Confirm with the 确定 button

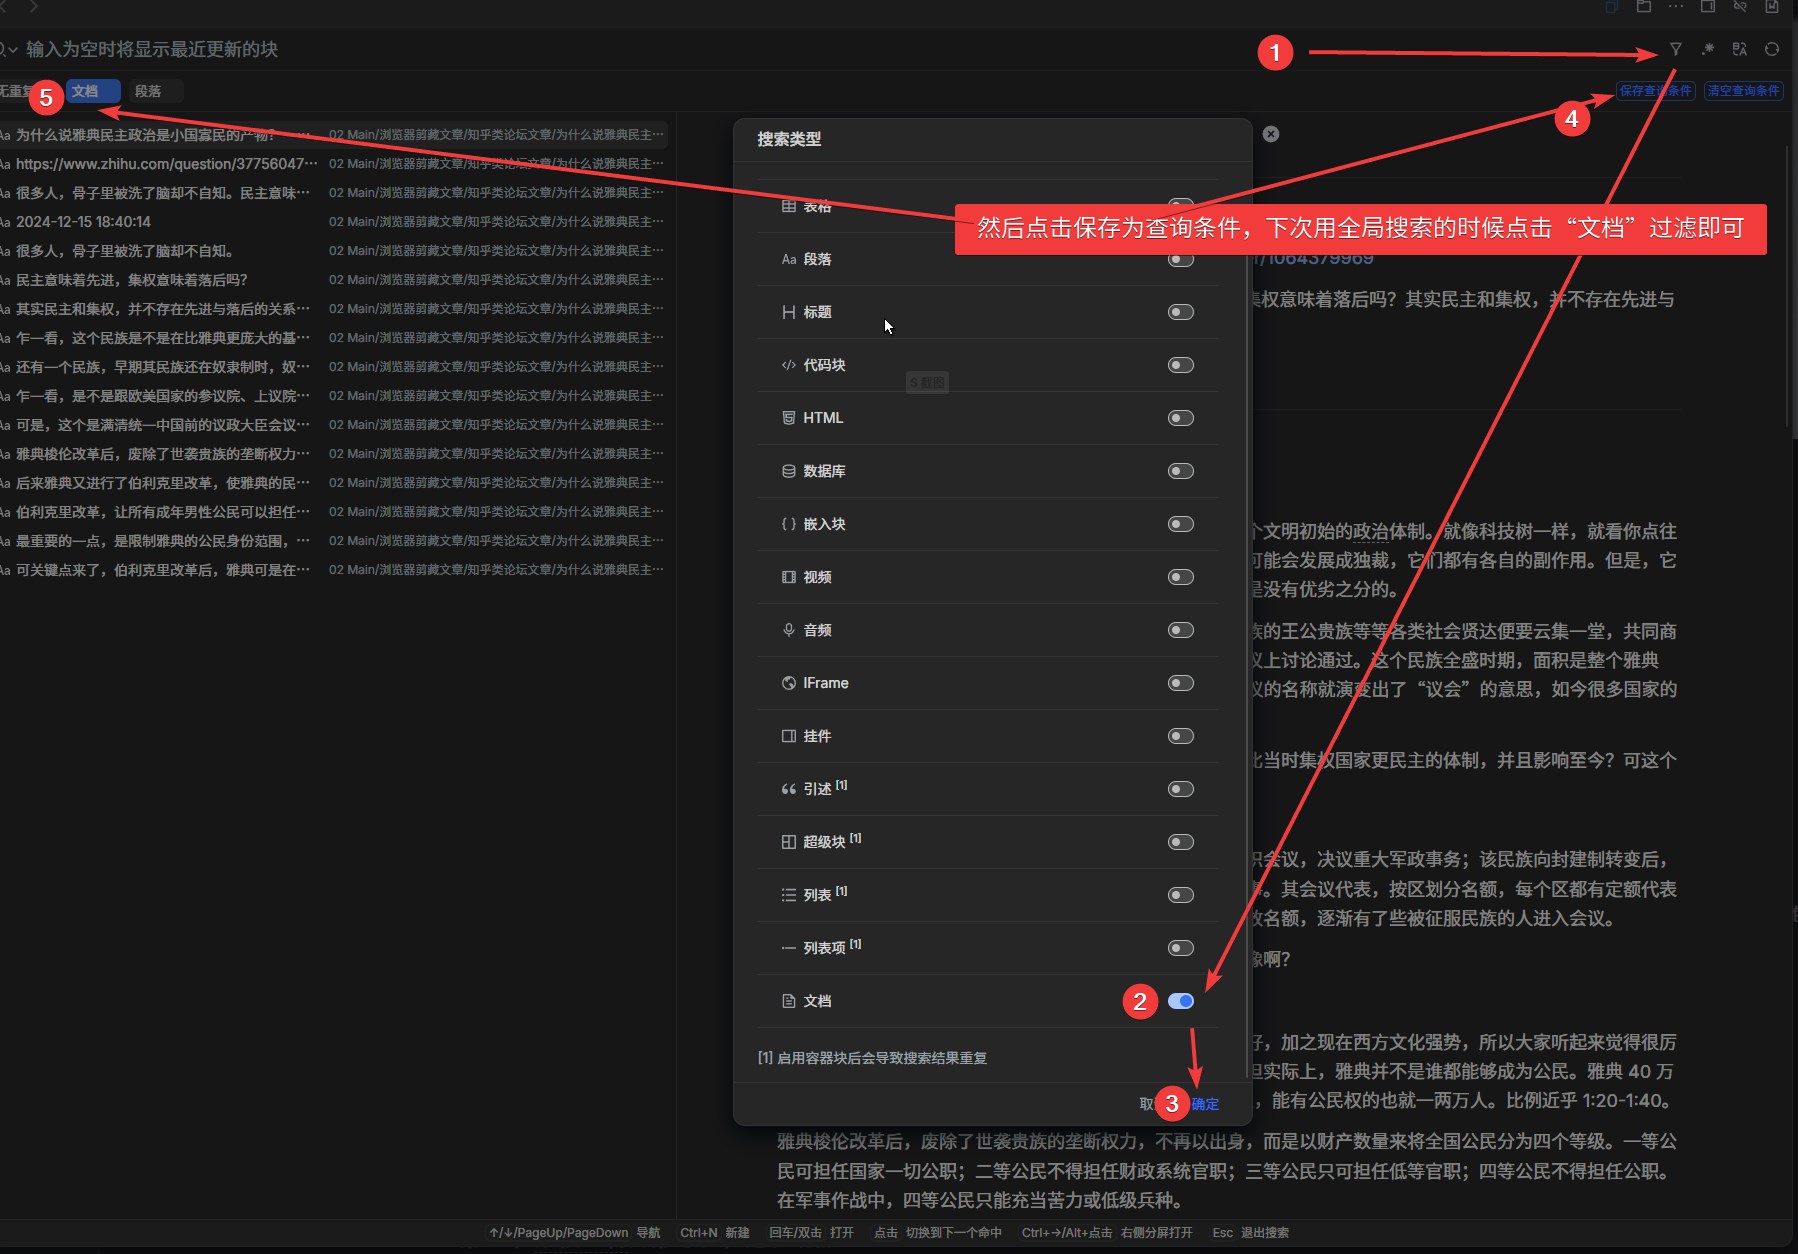pyautogui.click(x=1205, y=1104)
